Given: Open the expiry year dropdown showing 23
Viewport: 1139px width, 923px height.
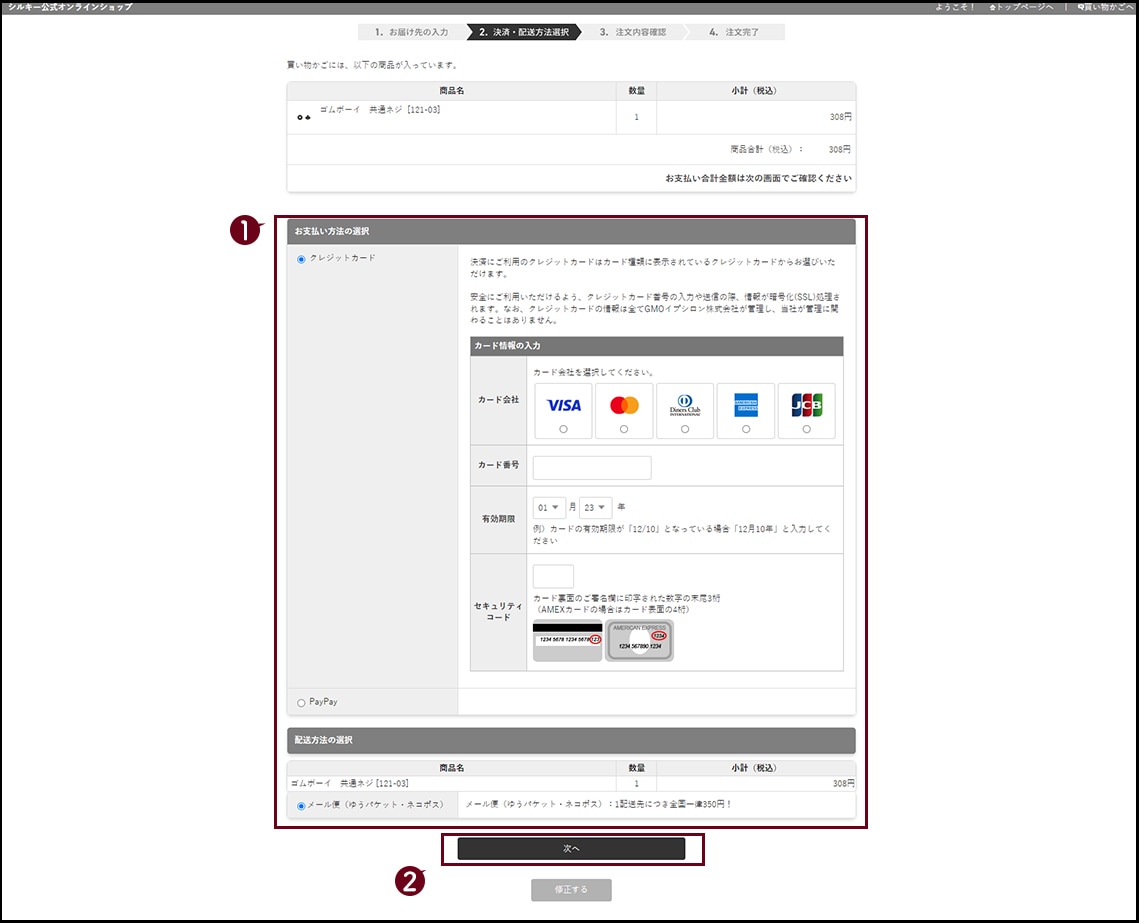Looking at the screenshot, I should coord(596,507).
